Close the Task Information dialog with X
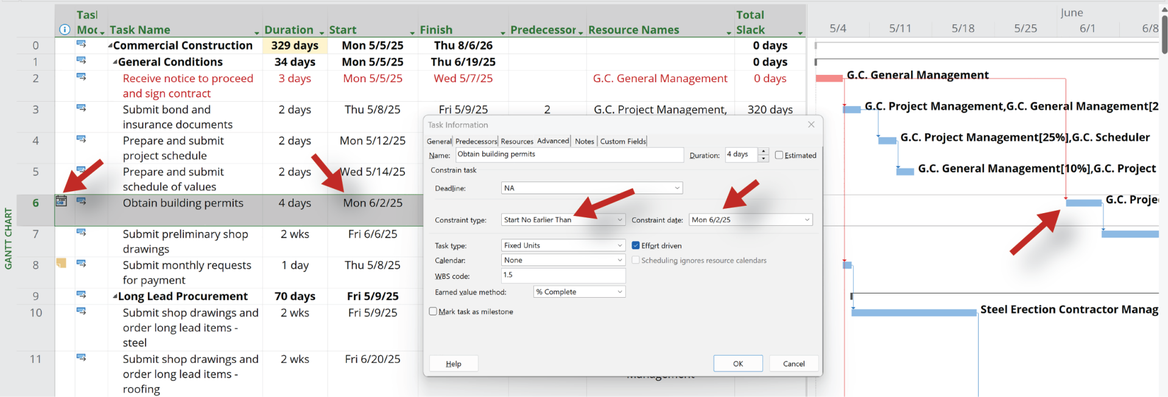1168x397 pixels. coord(811,124)
